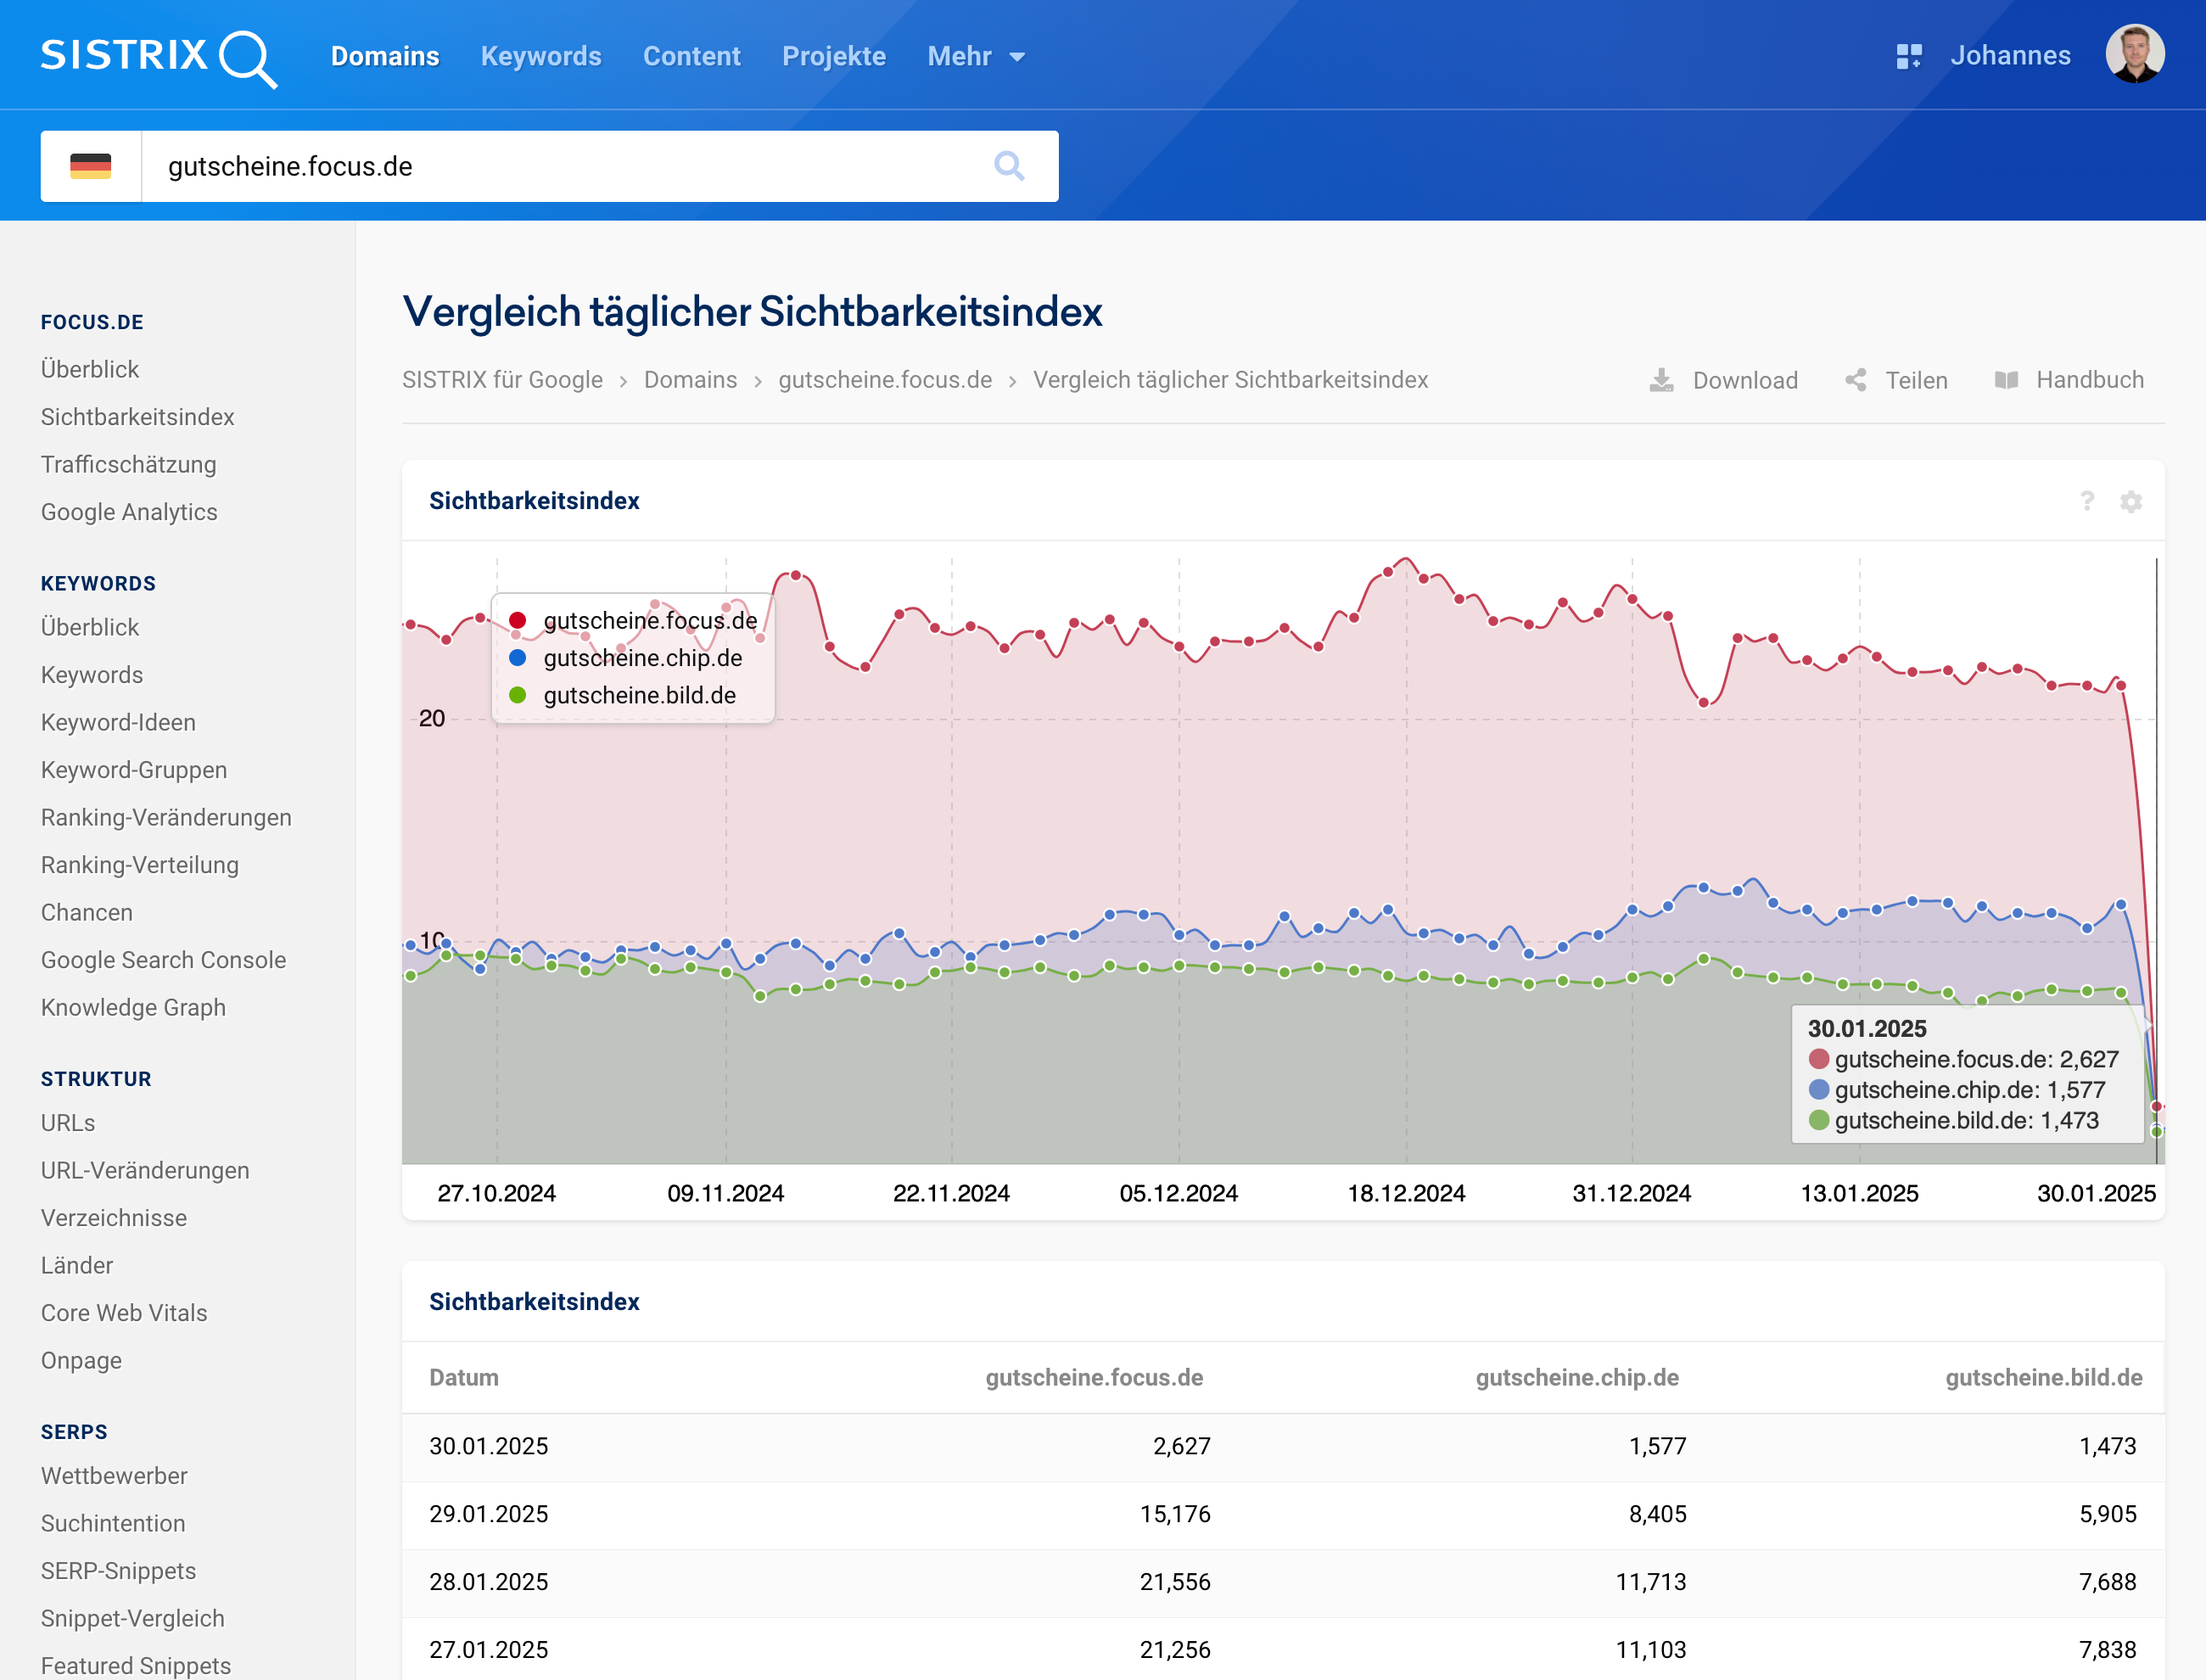Click the Handbuch book icon
Viewport: 2206px width, 1680px height.
pos(2006,380)
